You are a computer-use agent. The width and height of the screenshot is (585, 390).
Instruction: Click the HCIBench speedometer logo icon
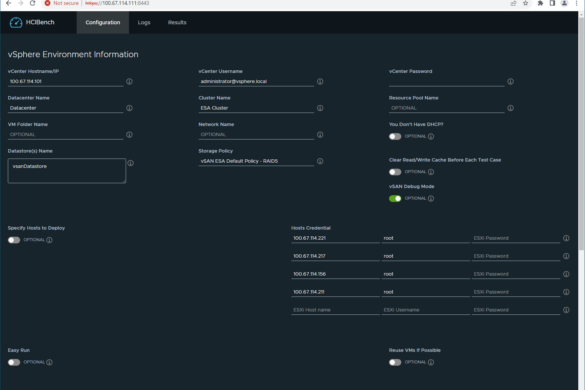pos(16,22)
